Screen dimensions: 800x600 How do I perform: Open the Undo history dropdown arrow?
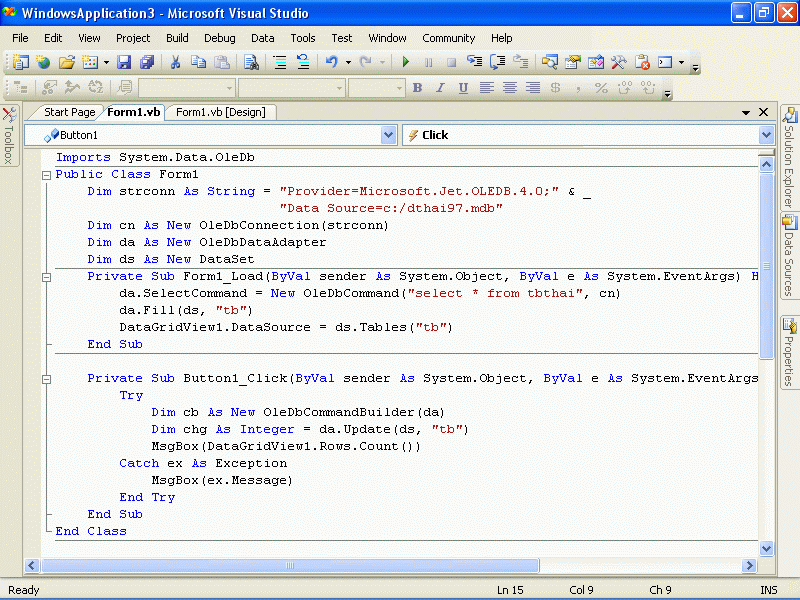tap(348, 62)
